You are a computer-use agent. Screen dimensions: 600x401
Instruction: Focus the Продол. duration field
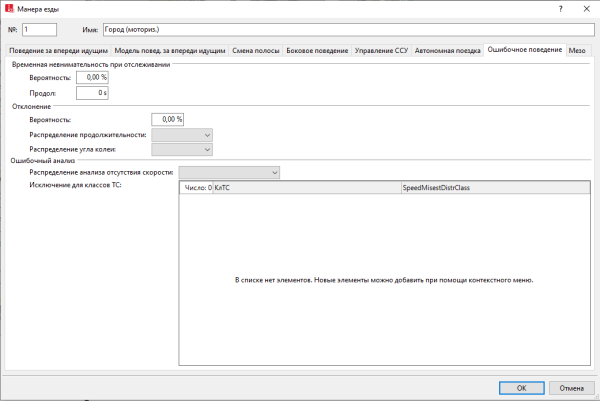coord(92,93)
